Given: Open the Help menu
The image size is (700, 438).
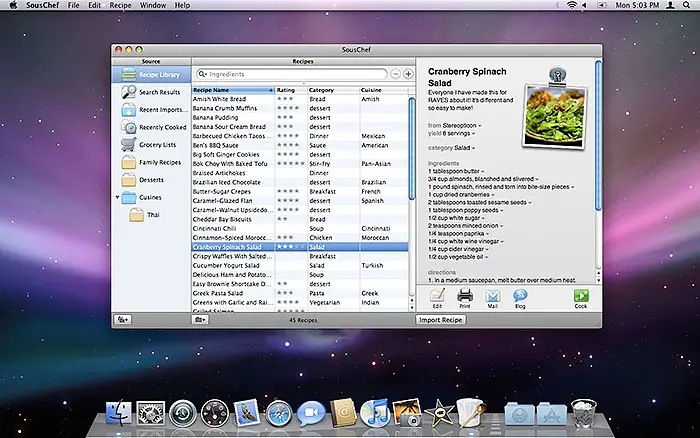Looking at the screenshot, I should point(182,5).
